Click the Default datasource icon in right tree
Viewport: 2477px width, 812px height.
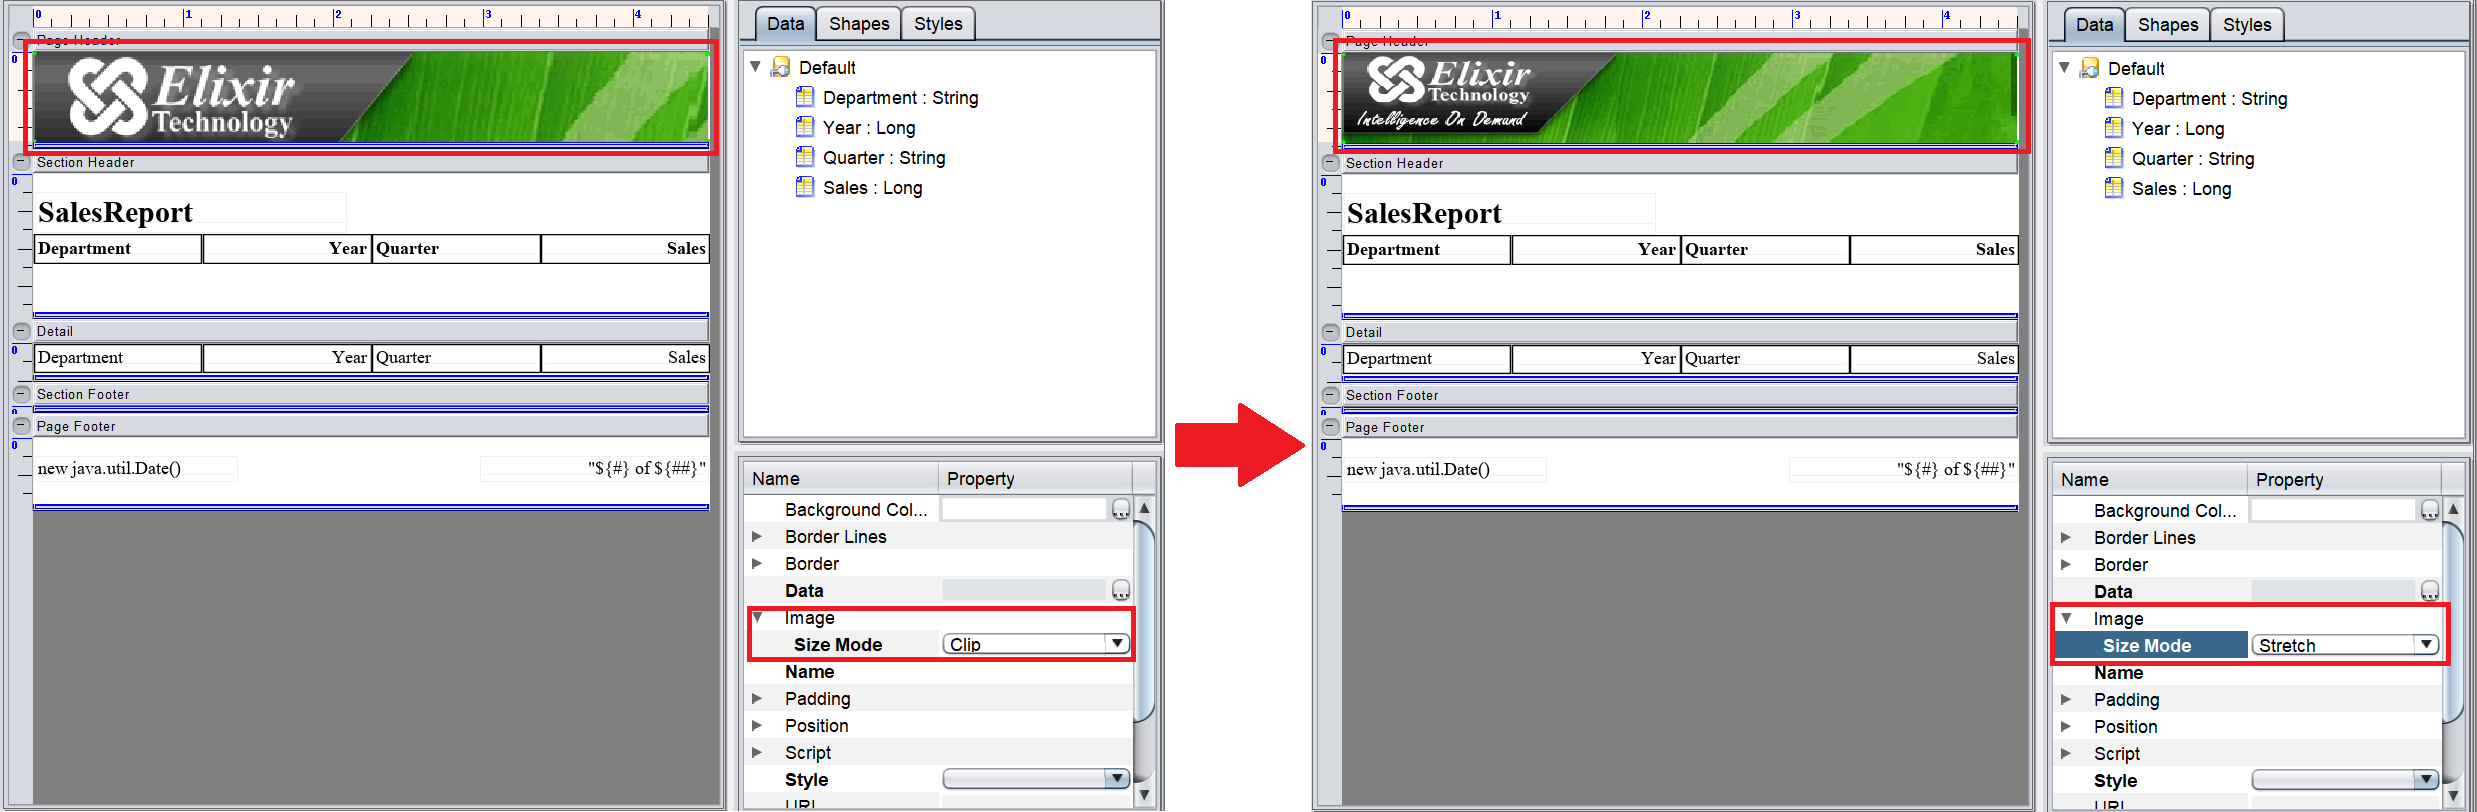click(x=2089, y=68)
